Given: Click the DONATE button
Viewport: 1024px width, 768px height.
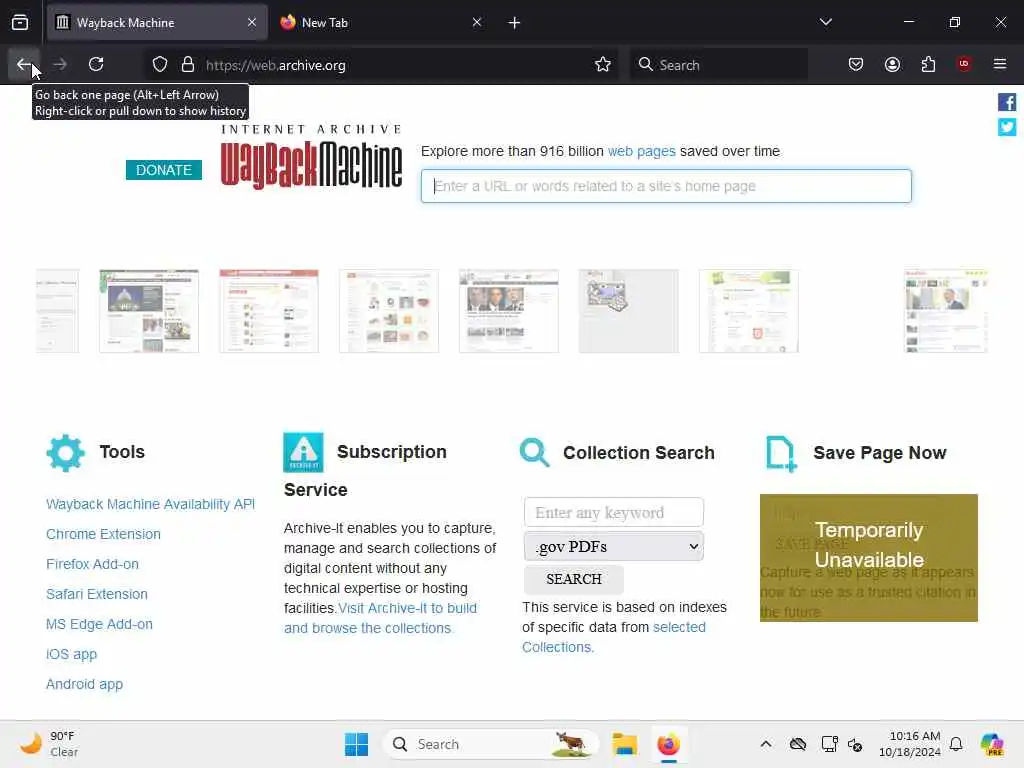Looking at the screenshot, I should tap(164, 170).
